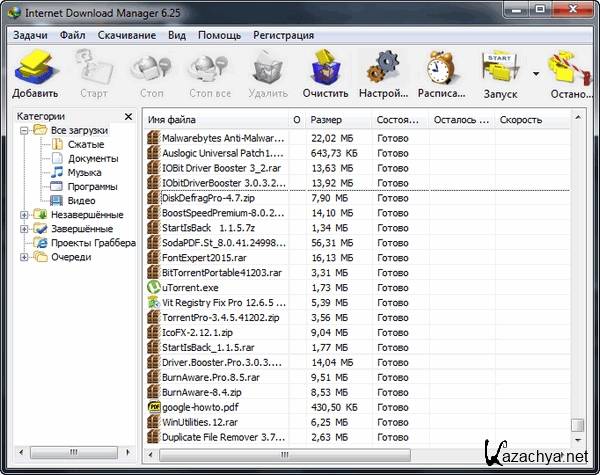Expand the Незавершённые category
Viewport: 600px width, 475px height.
coord(25,215)
